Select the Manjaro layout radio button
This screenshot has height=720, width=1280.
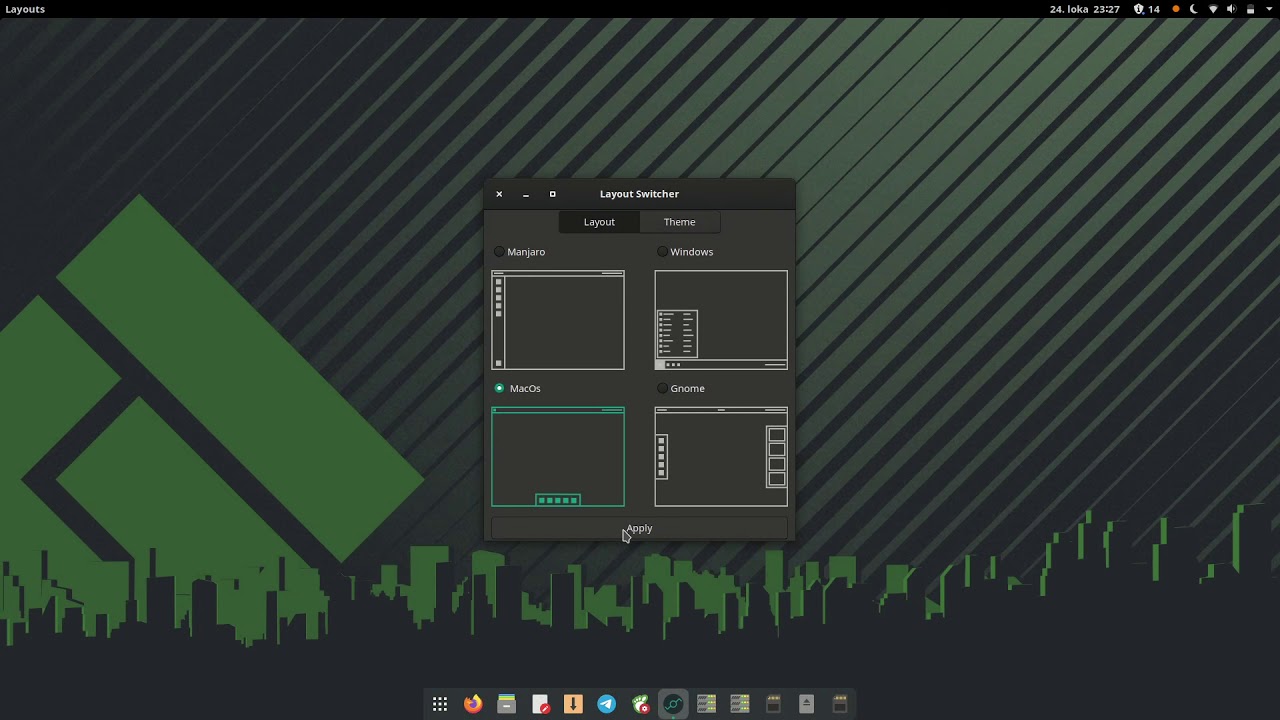point(500,252)
